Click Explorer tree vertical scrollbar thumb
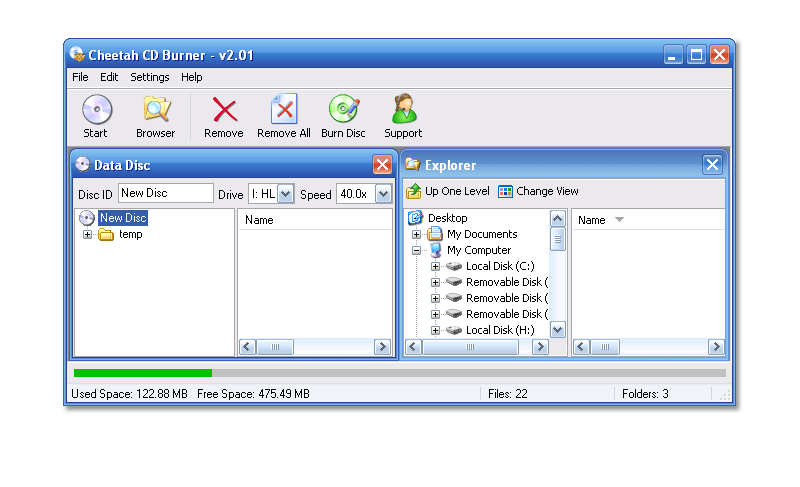The image size is (800, 487). click(x=558, y=239)
